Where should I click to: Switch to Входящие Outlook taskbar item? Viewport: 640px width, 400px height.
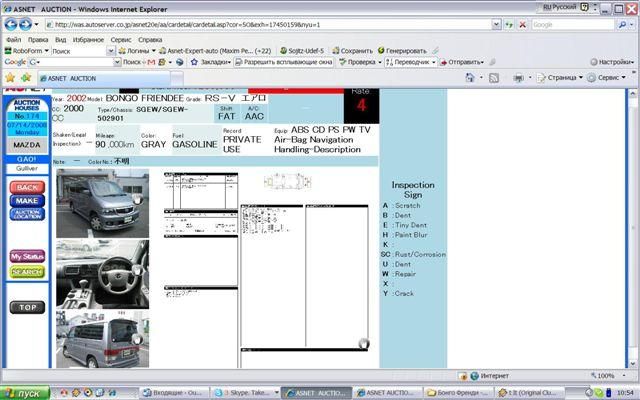point(175,393)
